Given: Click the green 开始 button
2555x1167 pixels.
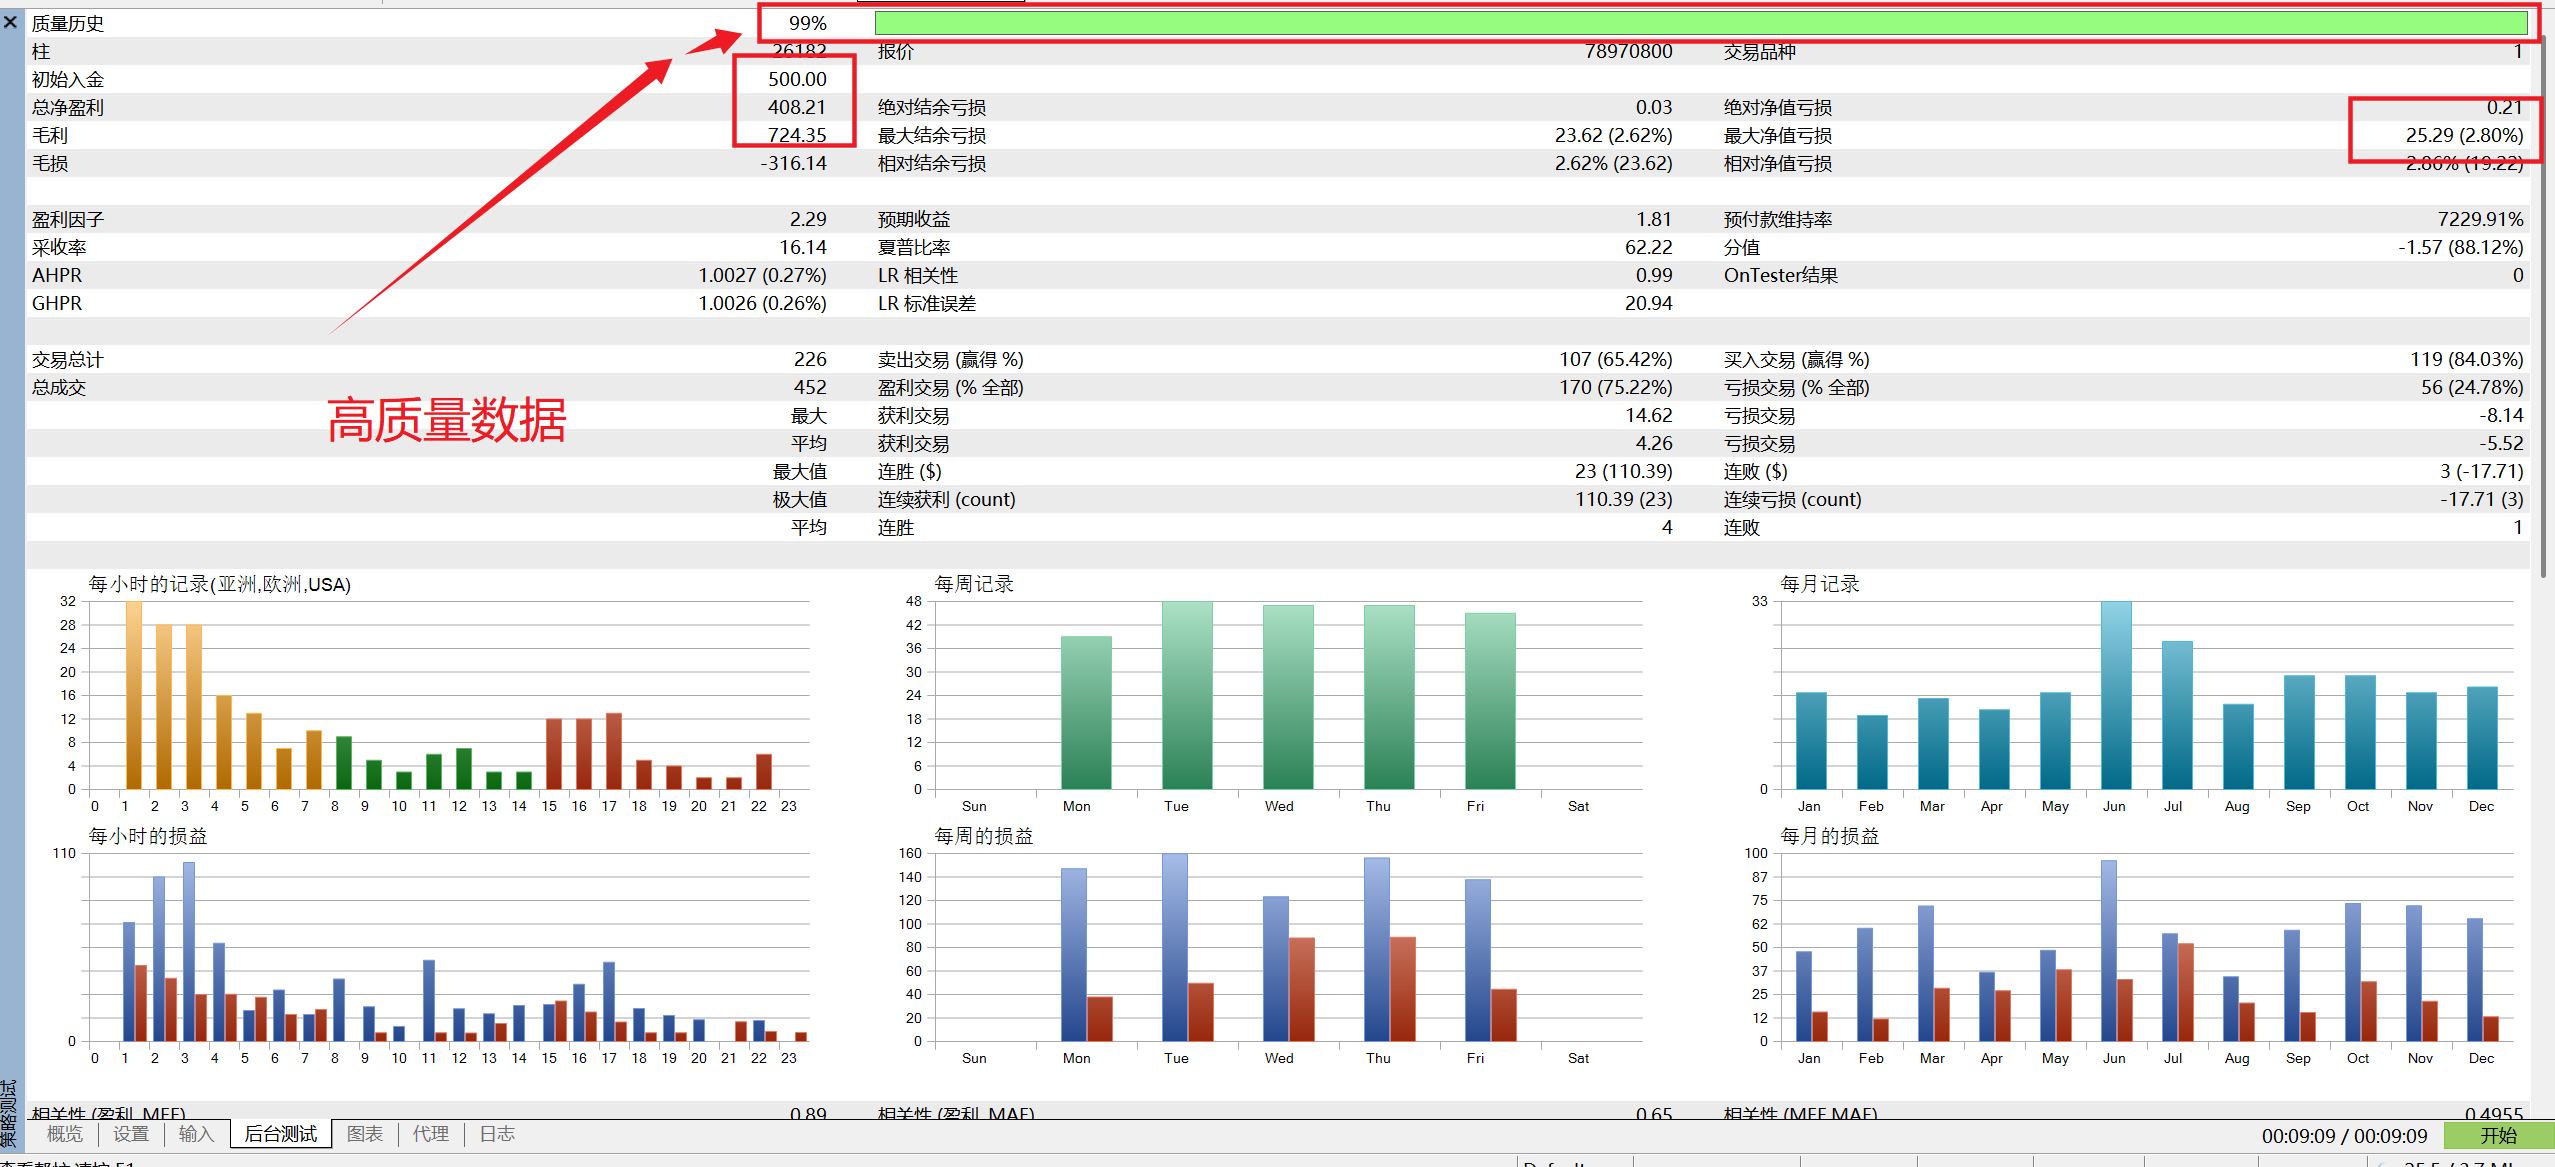Looking at the screenshot, I should point(2498,1135).
